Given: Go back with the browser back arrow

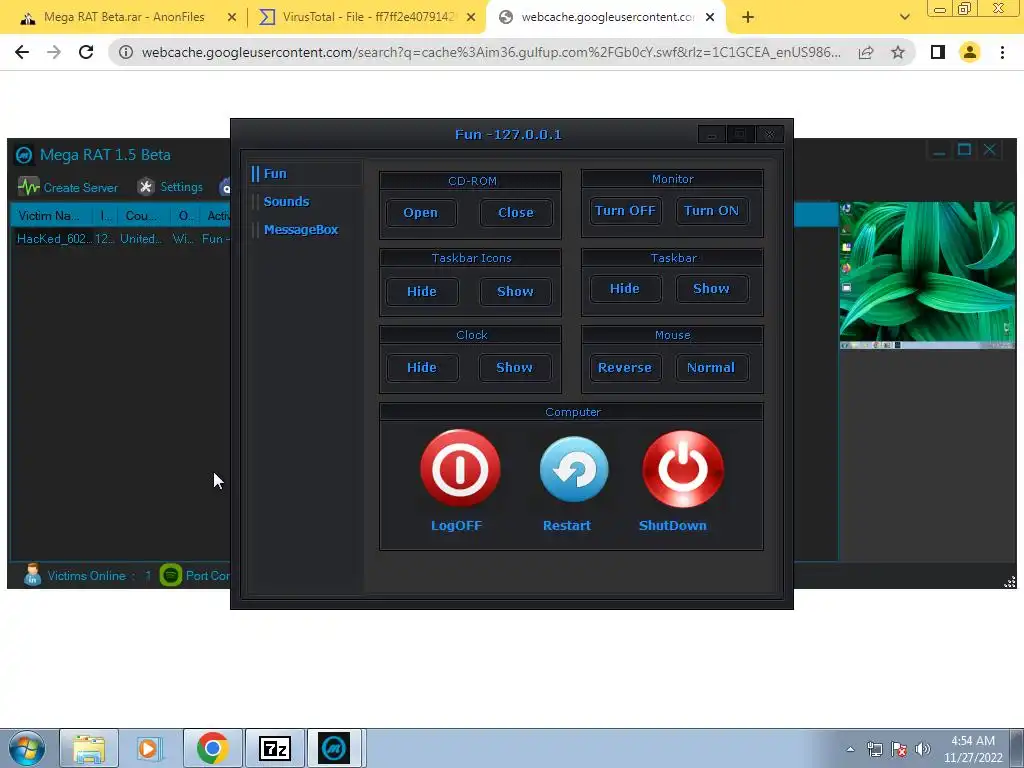Looking at the screenshot, I should pyautogui.click(x=22, y=52).
